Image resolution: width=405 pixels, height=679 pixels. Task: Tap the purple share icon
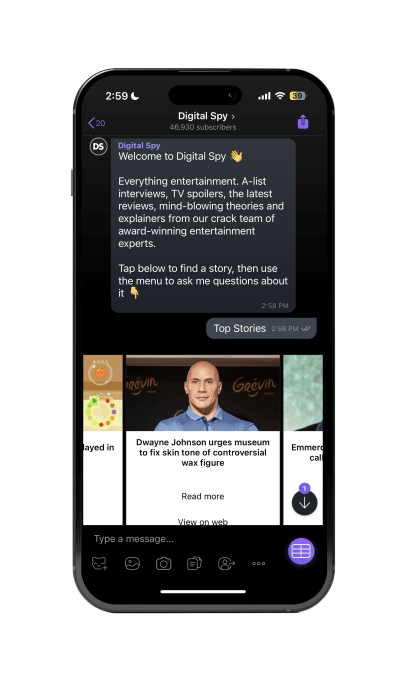(303, 122)
